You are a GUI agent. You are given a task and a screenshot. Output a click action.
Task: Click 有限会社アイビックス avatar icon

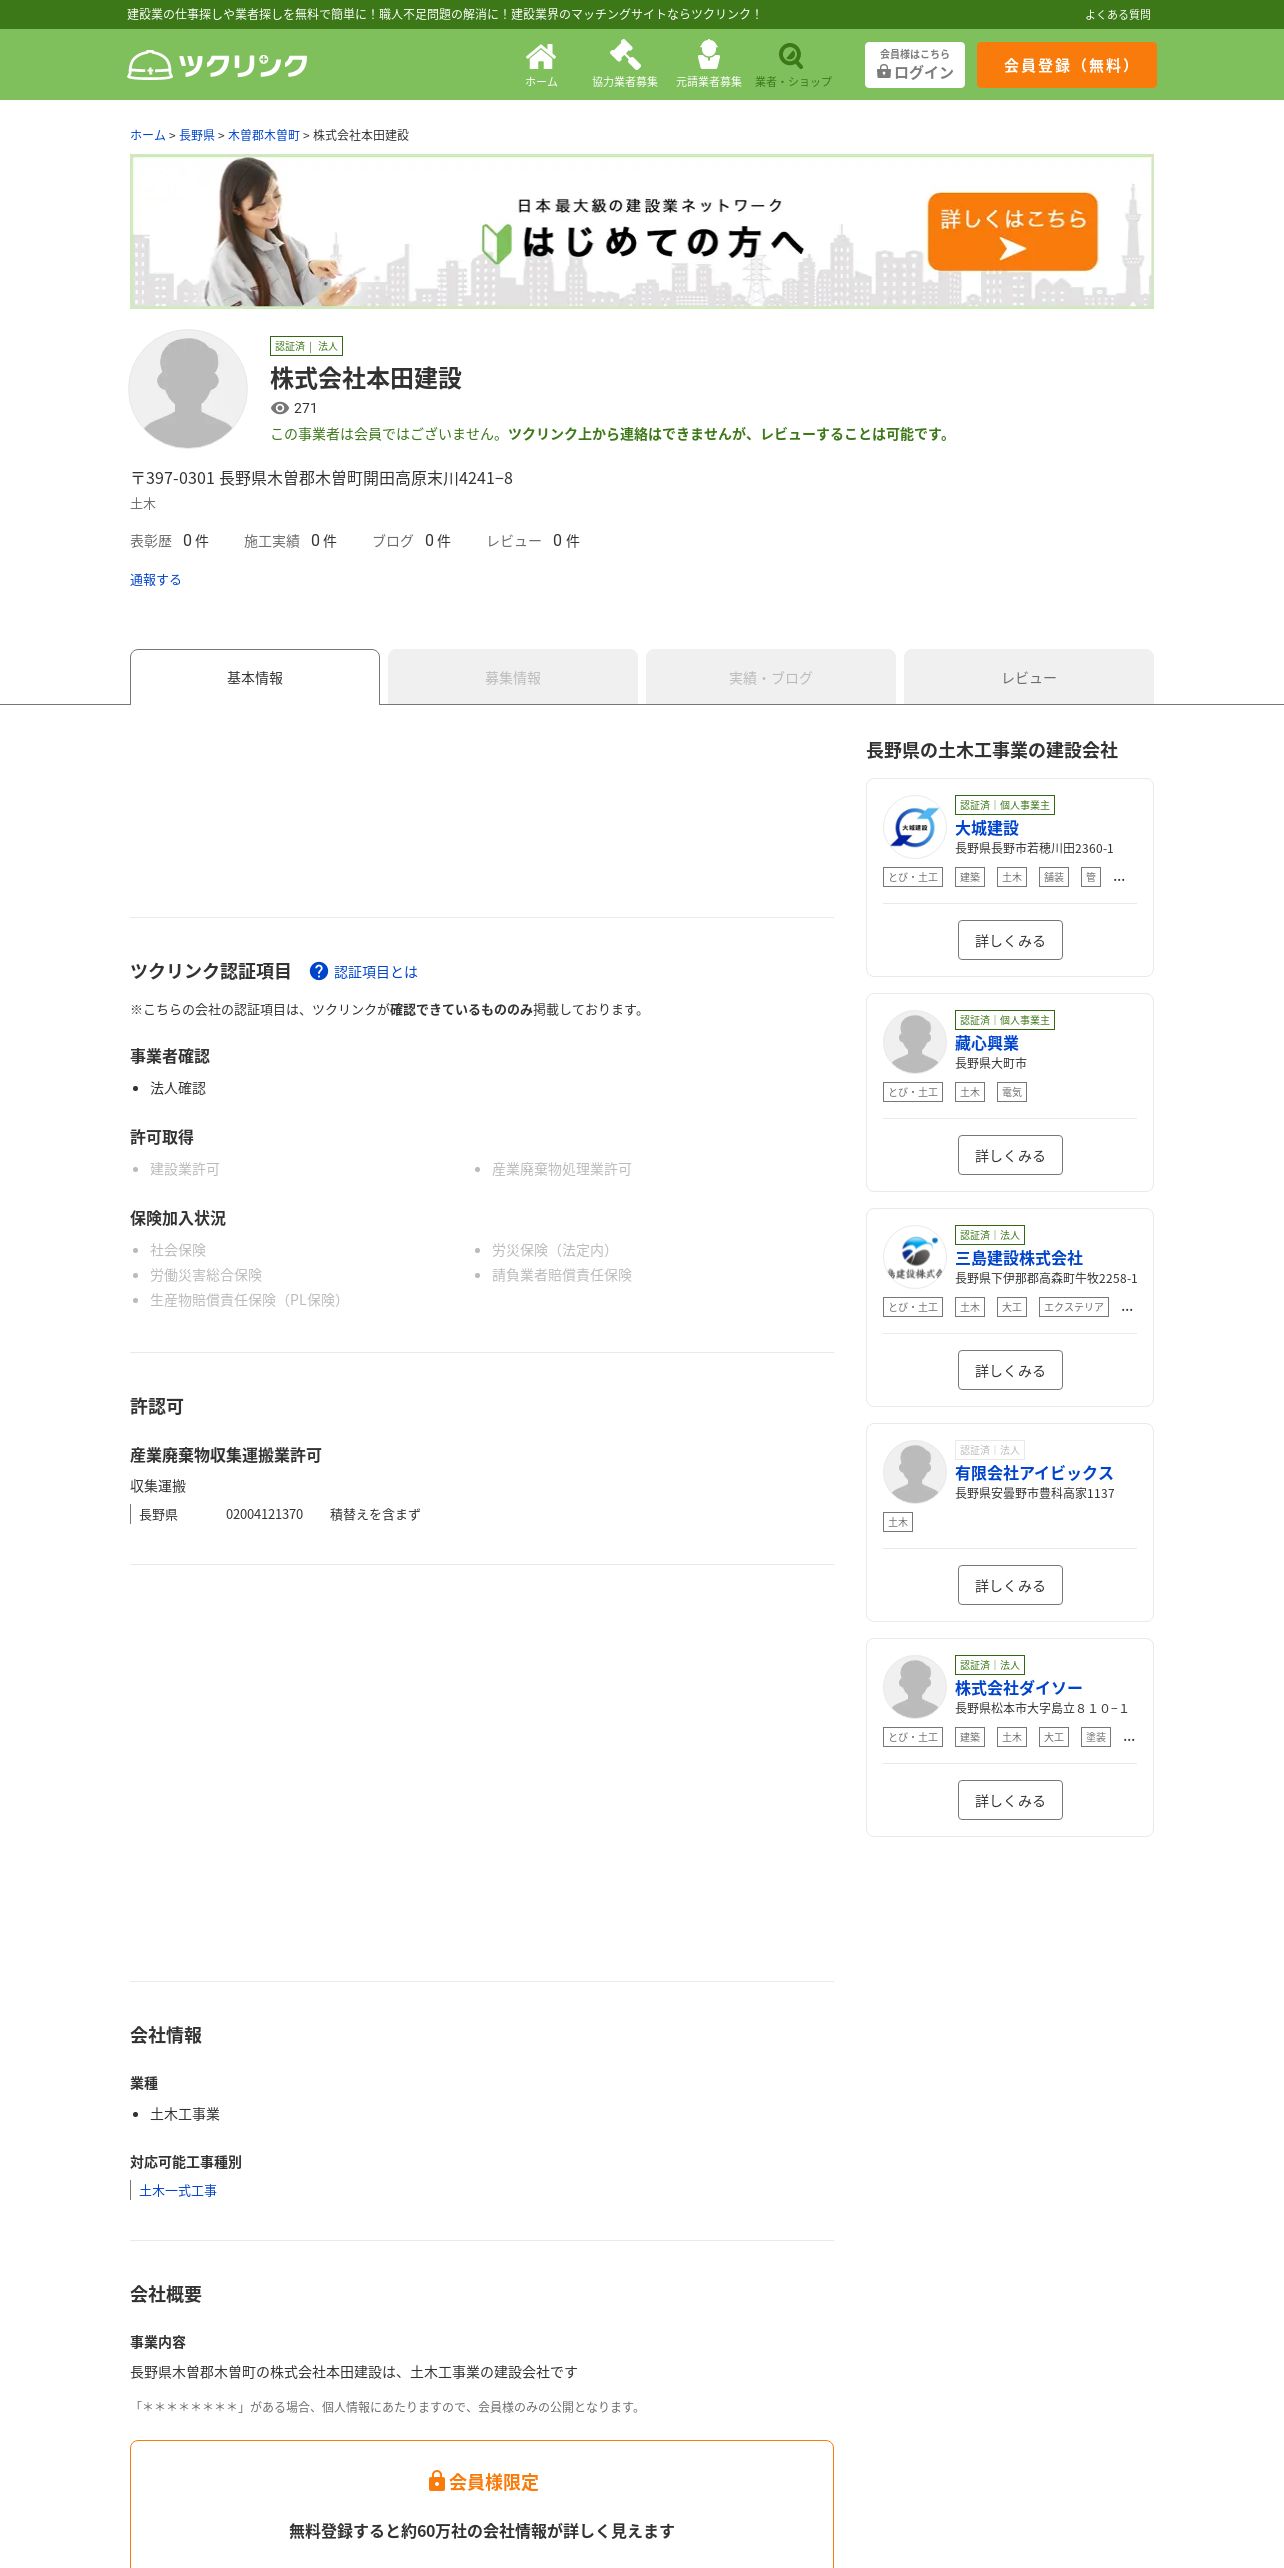915,1472
